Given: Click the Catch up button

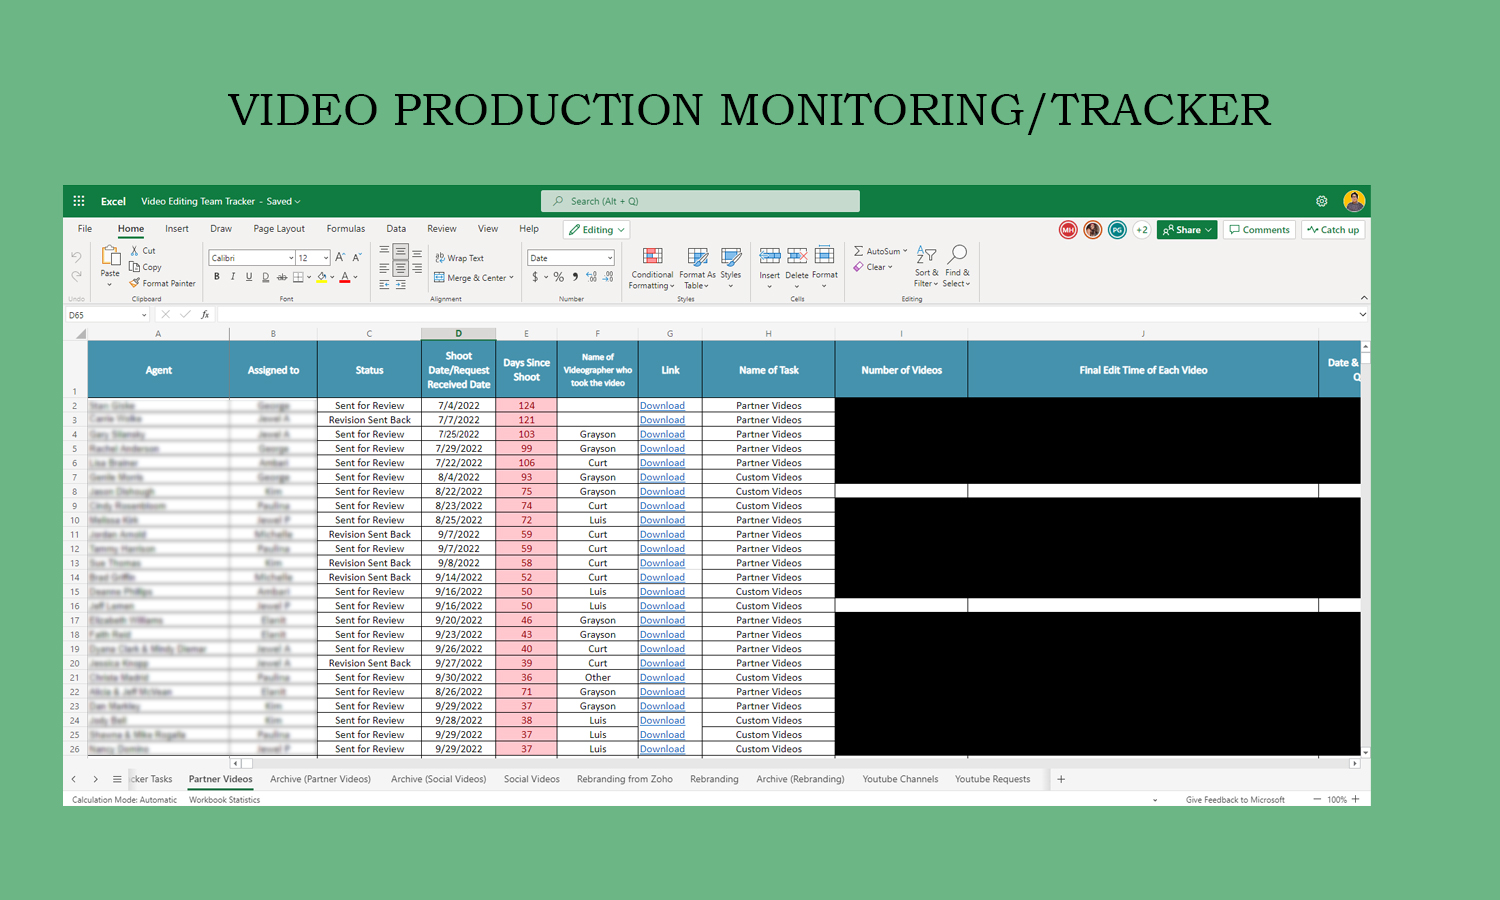Looking at the screenshot, I should click(1334, 230).
